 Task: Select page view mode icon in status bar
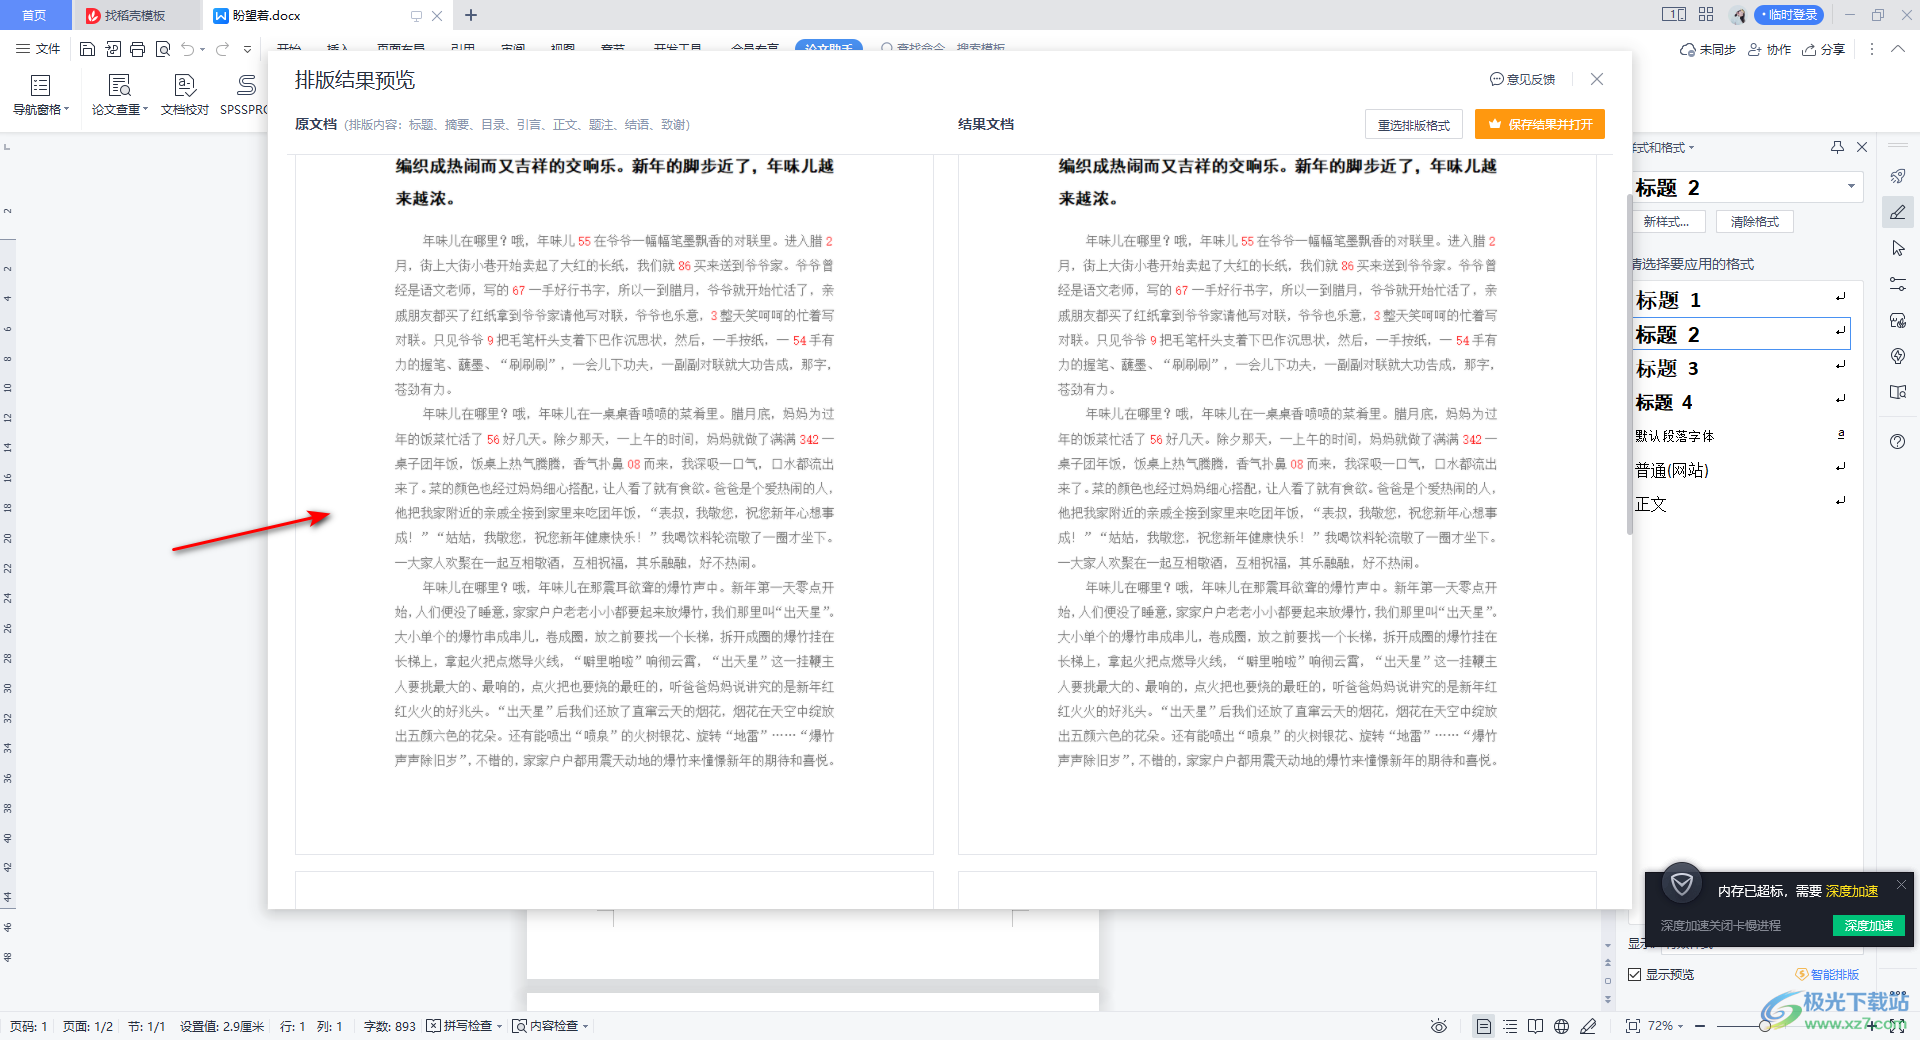1484,1026
